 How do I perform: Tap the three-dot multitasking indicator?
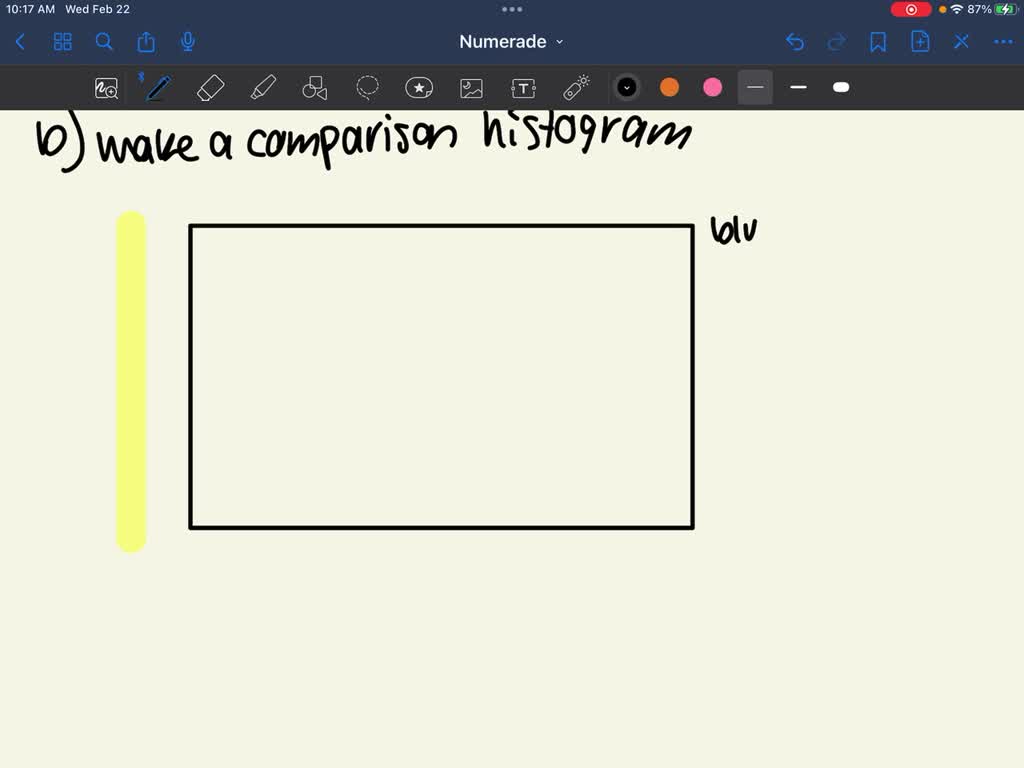point(512,9)
